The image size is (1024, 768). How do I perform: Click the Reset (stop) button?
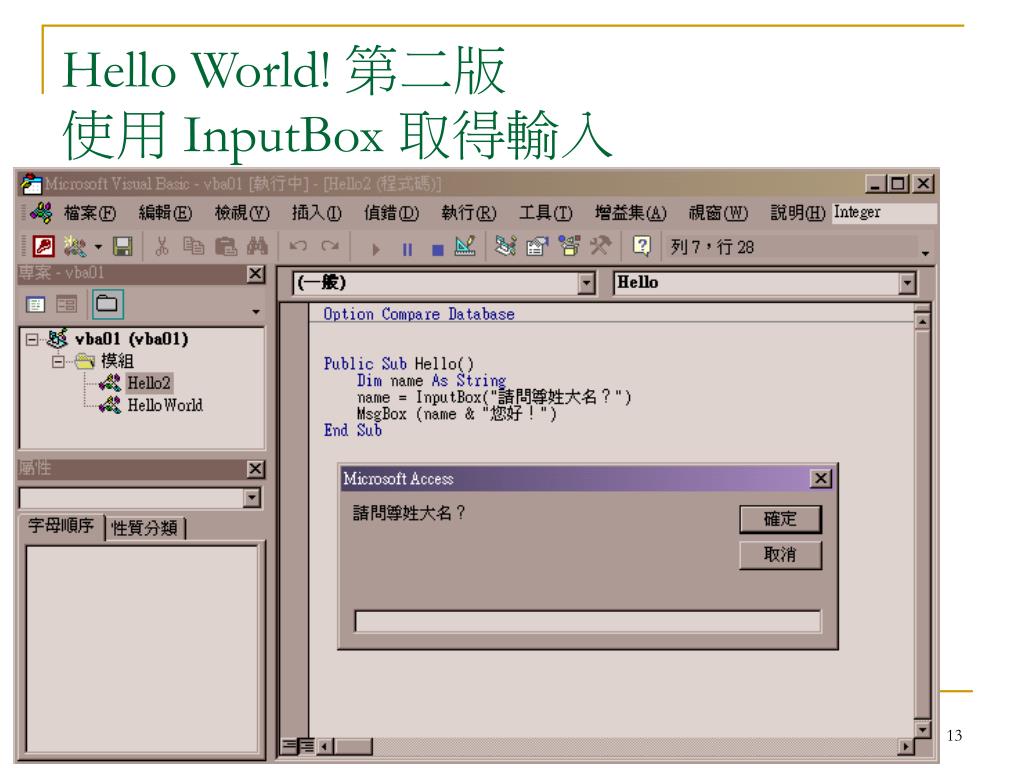tap(438, 249)
